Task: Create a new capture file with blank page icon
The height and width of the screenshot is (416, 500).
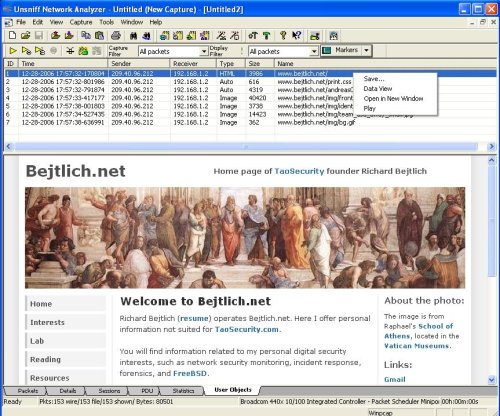Action: 12,35
